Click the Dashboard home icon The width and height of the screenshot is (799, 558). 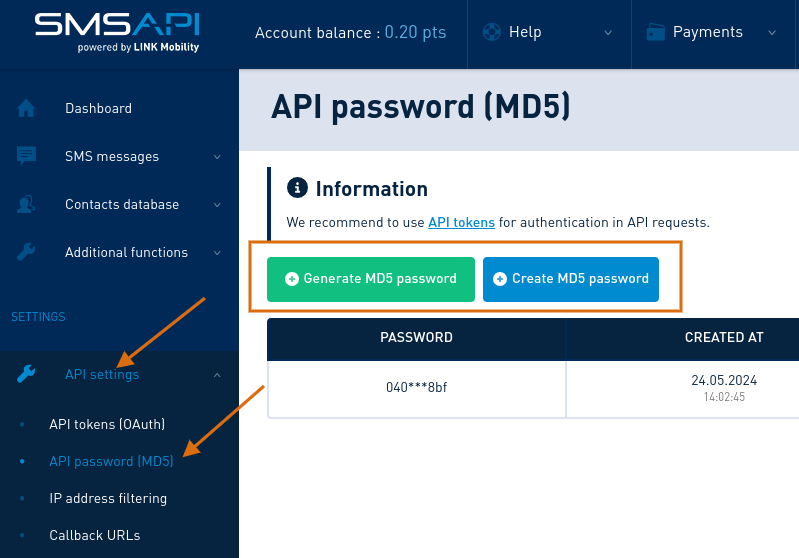27,108
